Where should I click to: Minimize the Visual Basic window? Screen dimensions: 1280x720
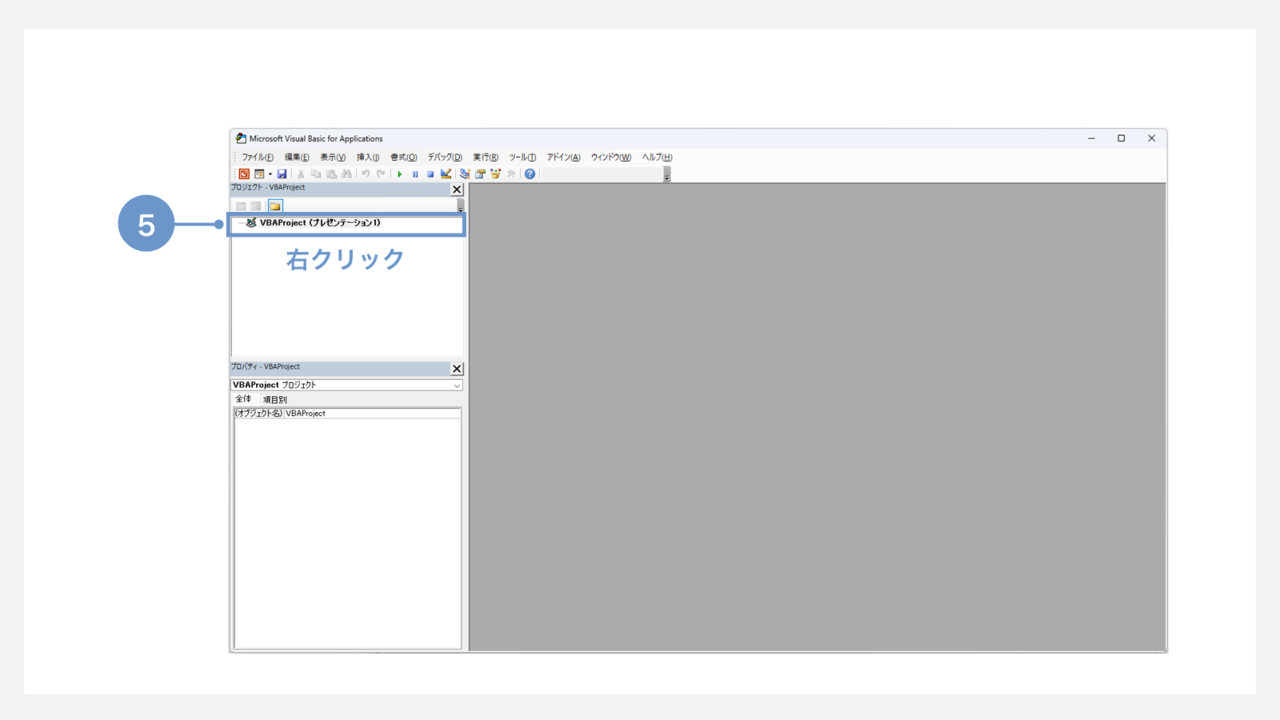(x=1091, y=139)
